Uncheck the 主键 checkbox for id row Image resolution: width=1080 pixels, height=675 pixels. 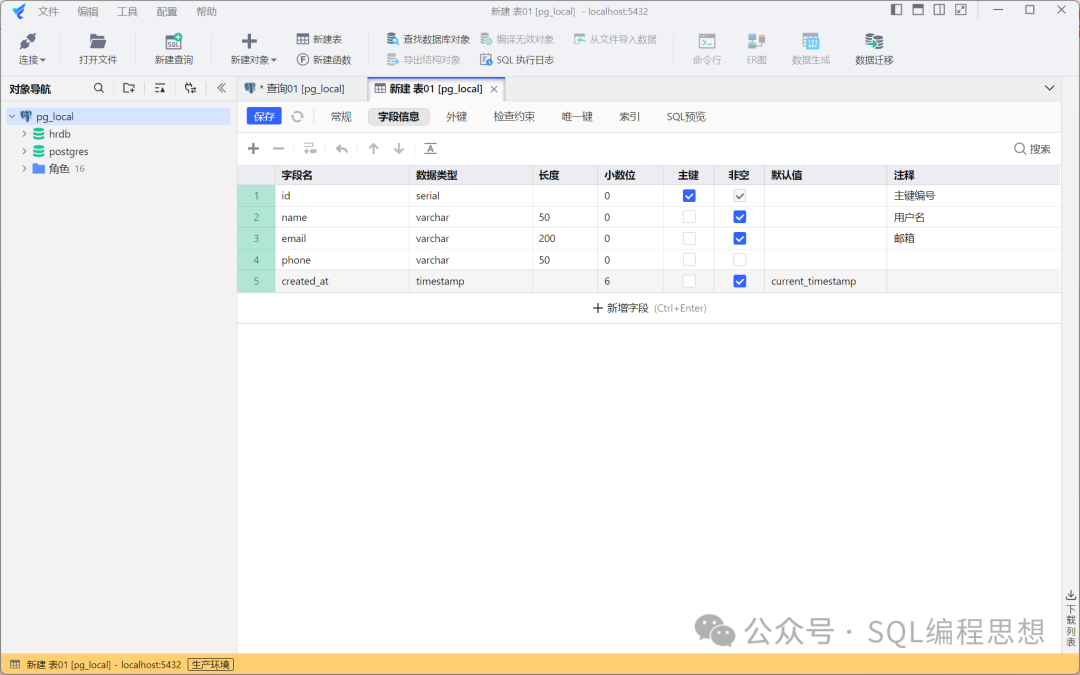point(688,195)
